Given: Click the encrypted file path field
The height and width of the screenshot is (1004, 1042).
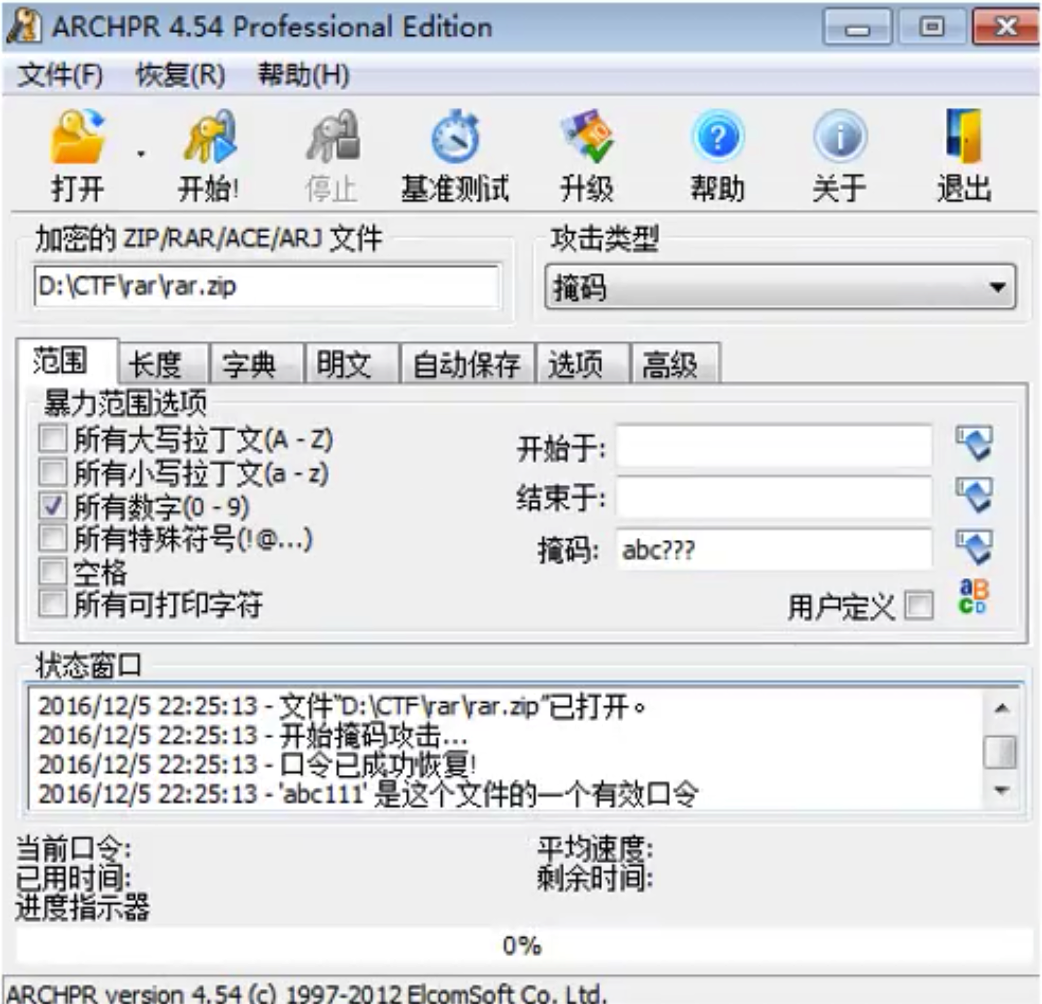Looking at the screenshot, I should [x=267, y=286].
